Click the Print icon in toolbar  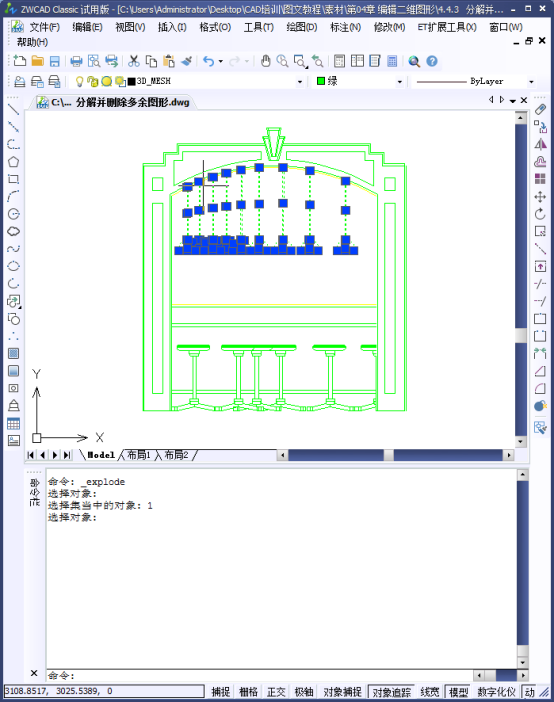(76, 61)
